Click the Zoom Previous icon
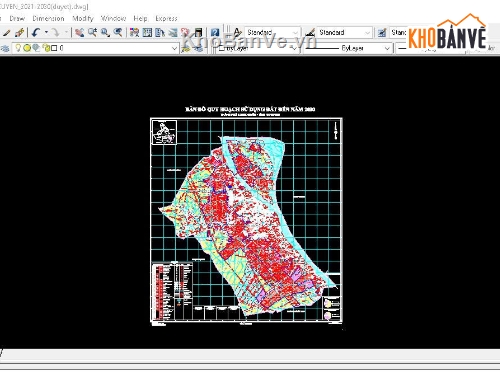Viewport: 500px width, 375px height. (118, 32)
